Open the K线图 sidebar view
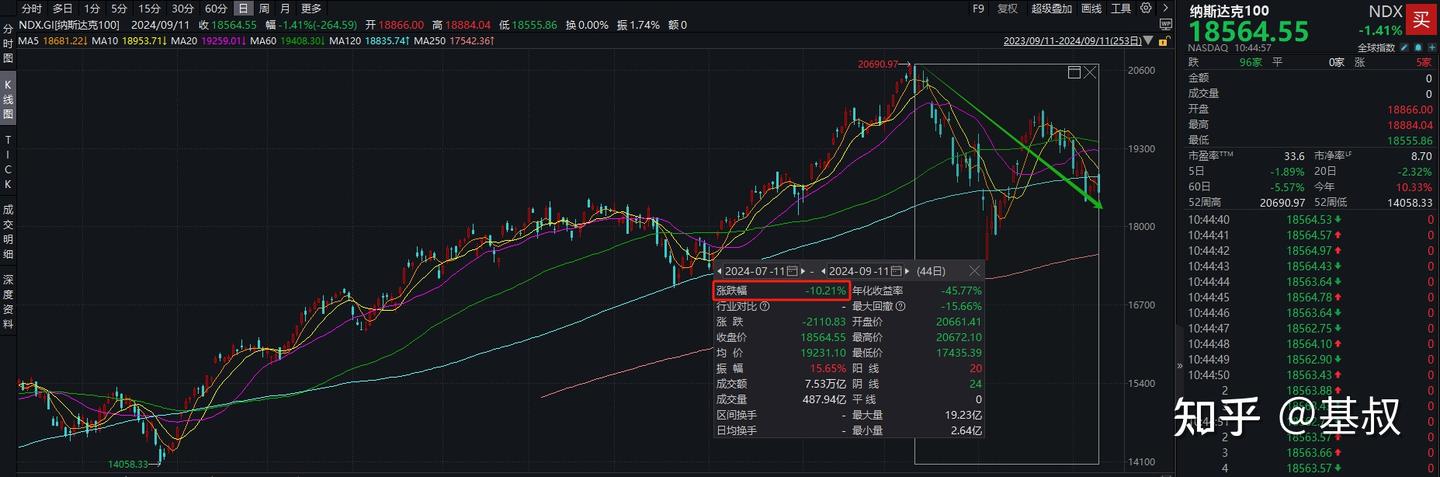The height and width of the screenshot is (477, 1440). tap(8, 100)
